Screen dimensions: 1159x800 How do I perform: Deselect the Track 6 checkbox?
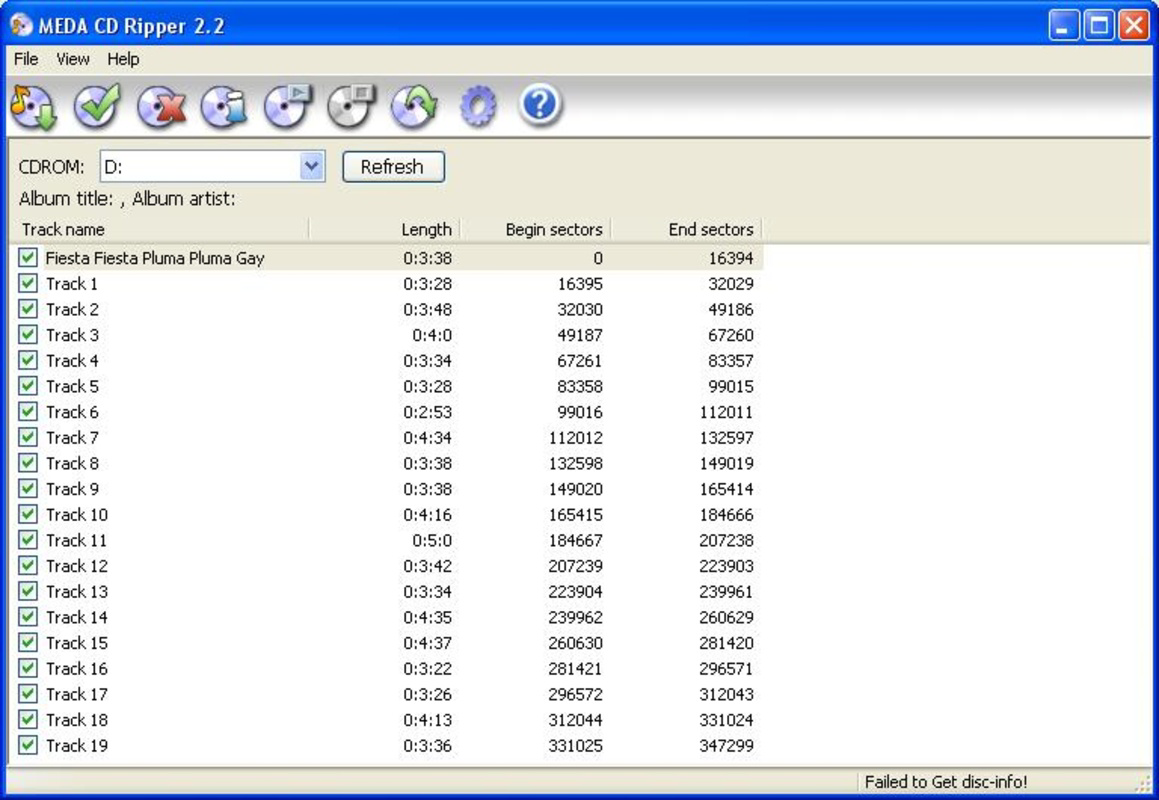tap(28, 411)
